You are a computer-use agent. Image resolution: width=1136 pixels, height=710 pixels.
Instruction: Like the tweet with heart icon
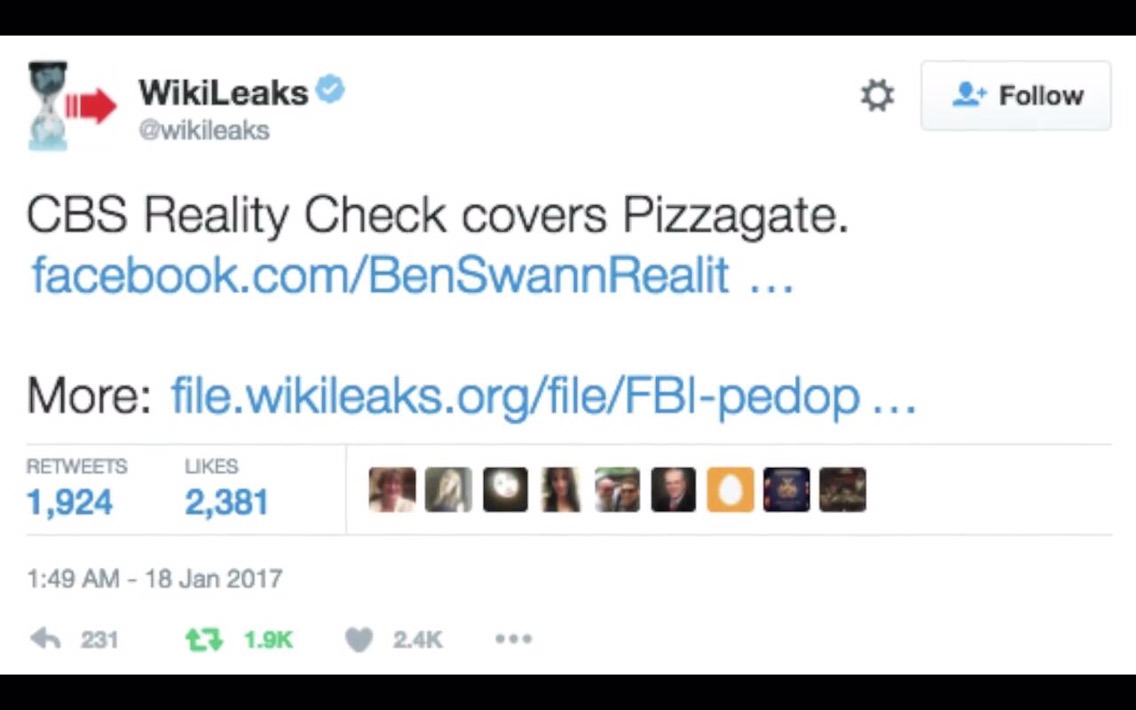[359, 640]
